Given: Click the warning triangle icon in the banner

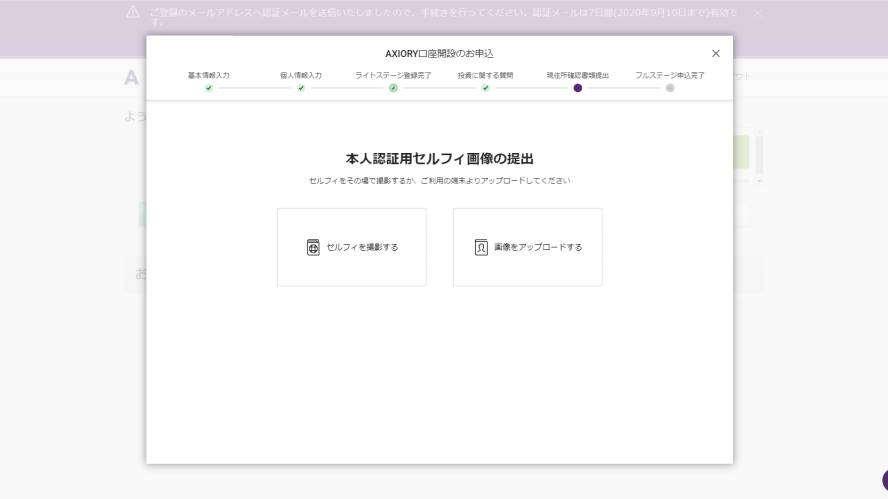Looking at the screenshot, I should point(133,12).
